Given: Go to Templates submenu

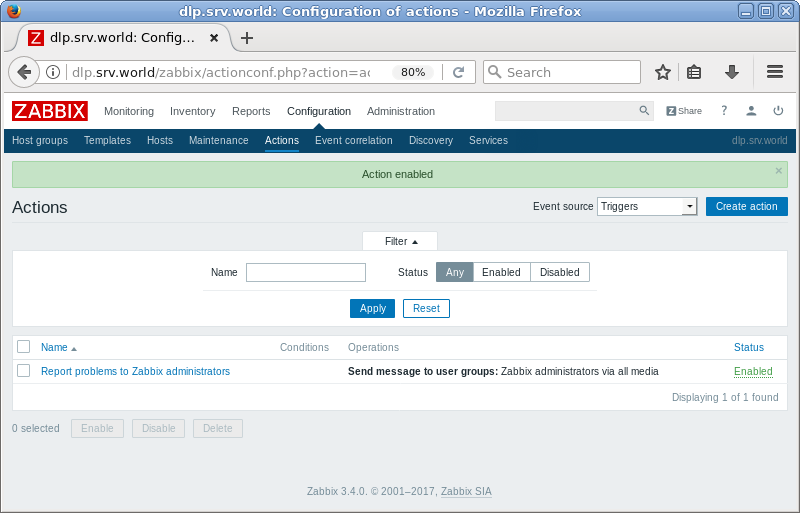Looking at the screenshot, I should coord(107,140).
